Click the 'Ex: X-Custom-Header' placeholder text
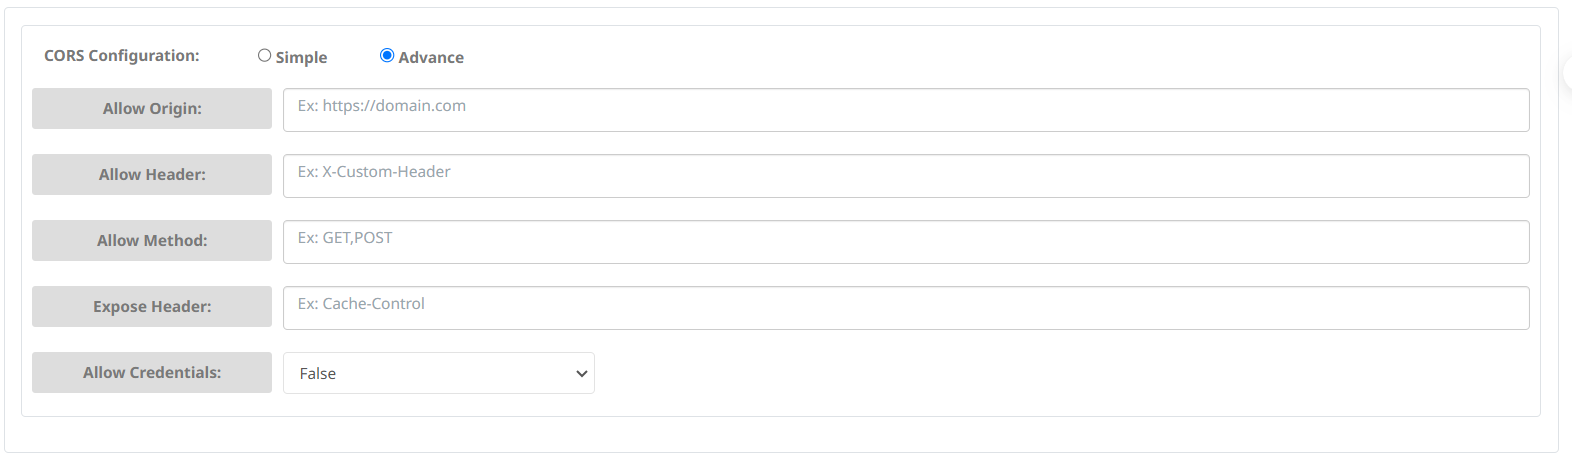The width and height of the screenshot is (1572, 468). pyautogui.click(x=374, y=172)
